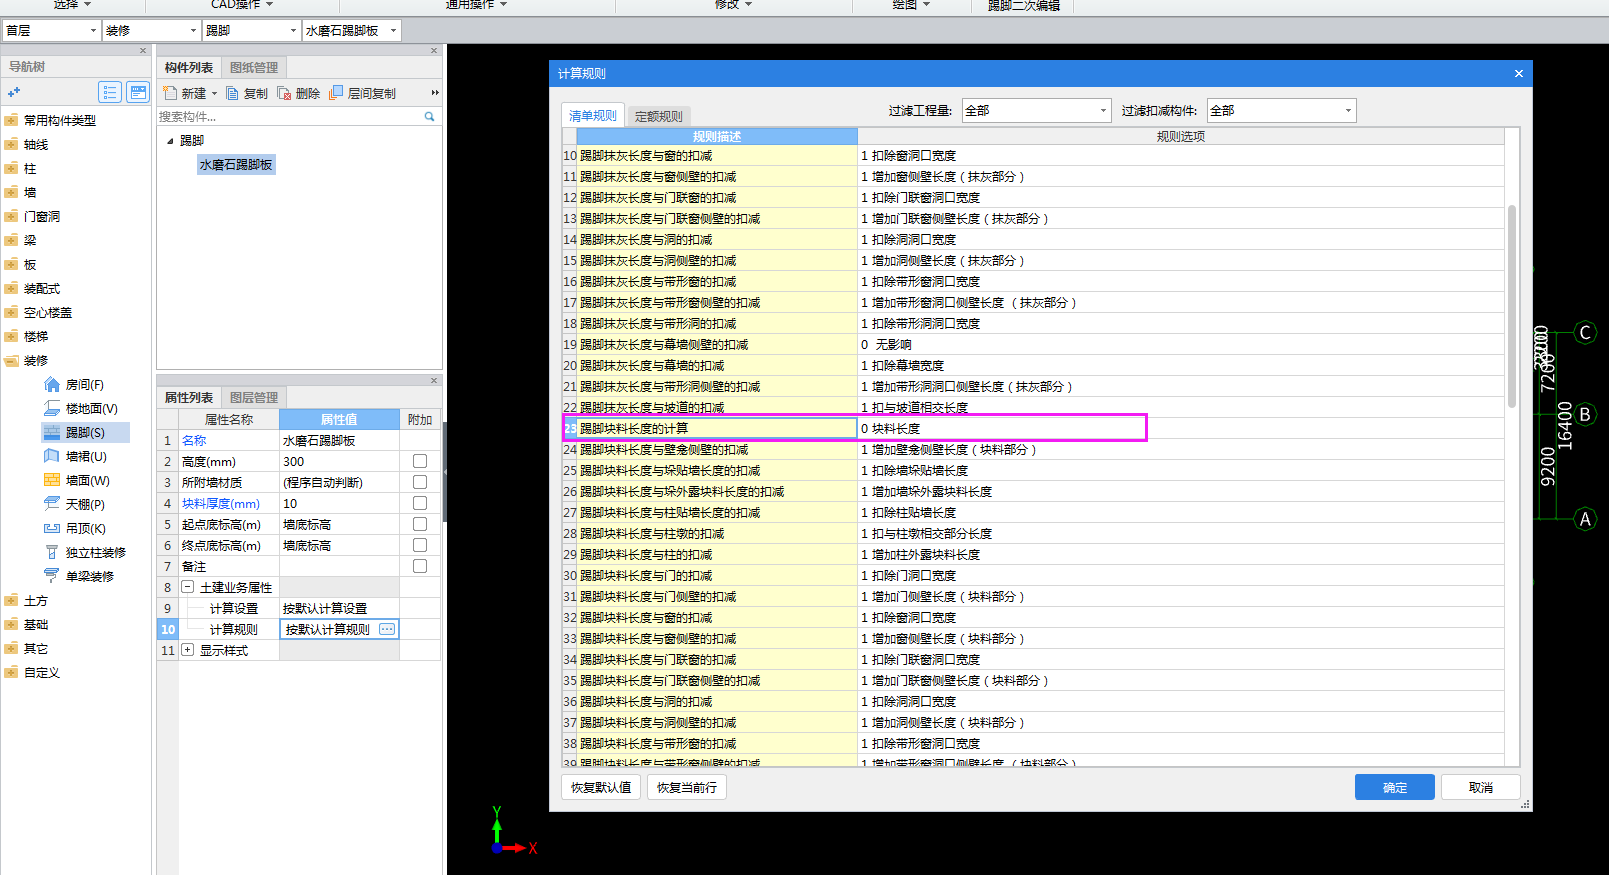Select the 天棚(P) item in the decoration tree
This screenshot has height=875, width=1609.
74,504
